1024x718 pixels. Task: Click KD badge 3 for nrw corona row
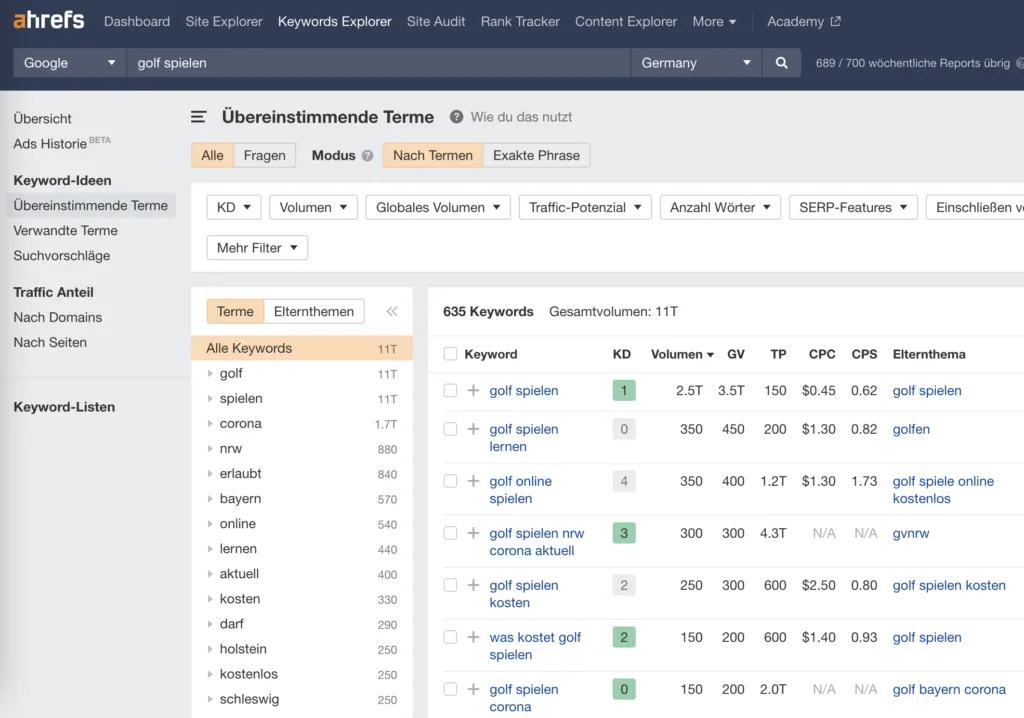click(624, 533)
